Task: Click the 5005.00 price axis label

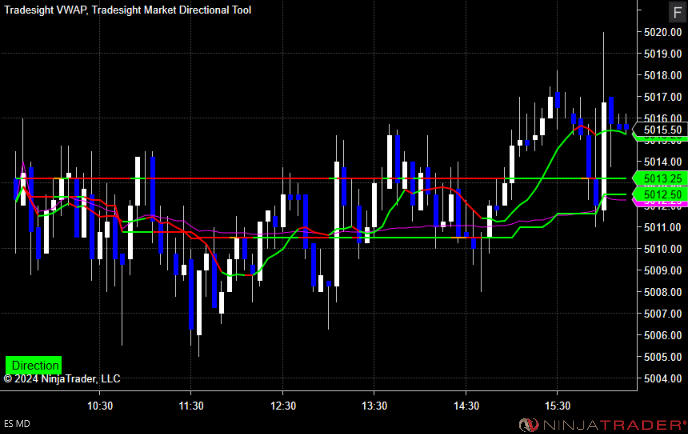Action: point(663,357)
